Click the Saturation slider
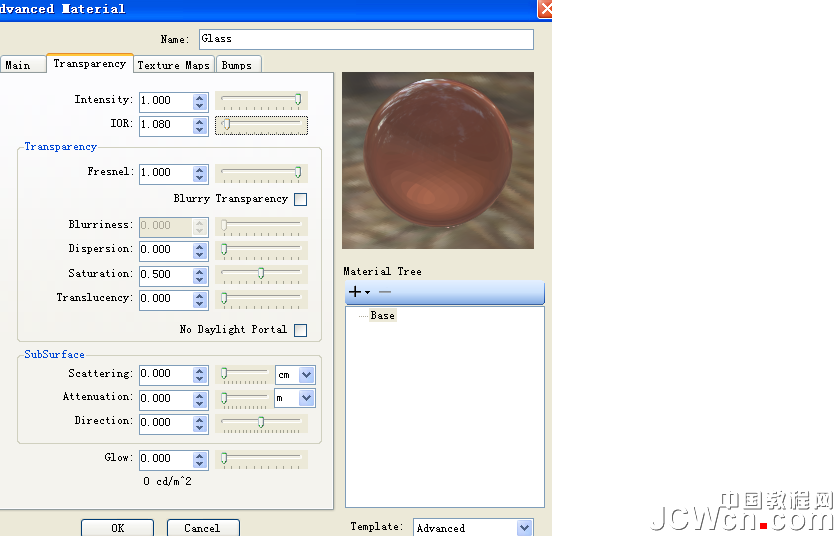The image size is (840, 536). (261, 274)
